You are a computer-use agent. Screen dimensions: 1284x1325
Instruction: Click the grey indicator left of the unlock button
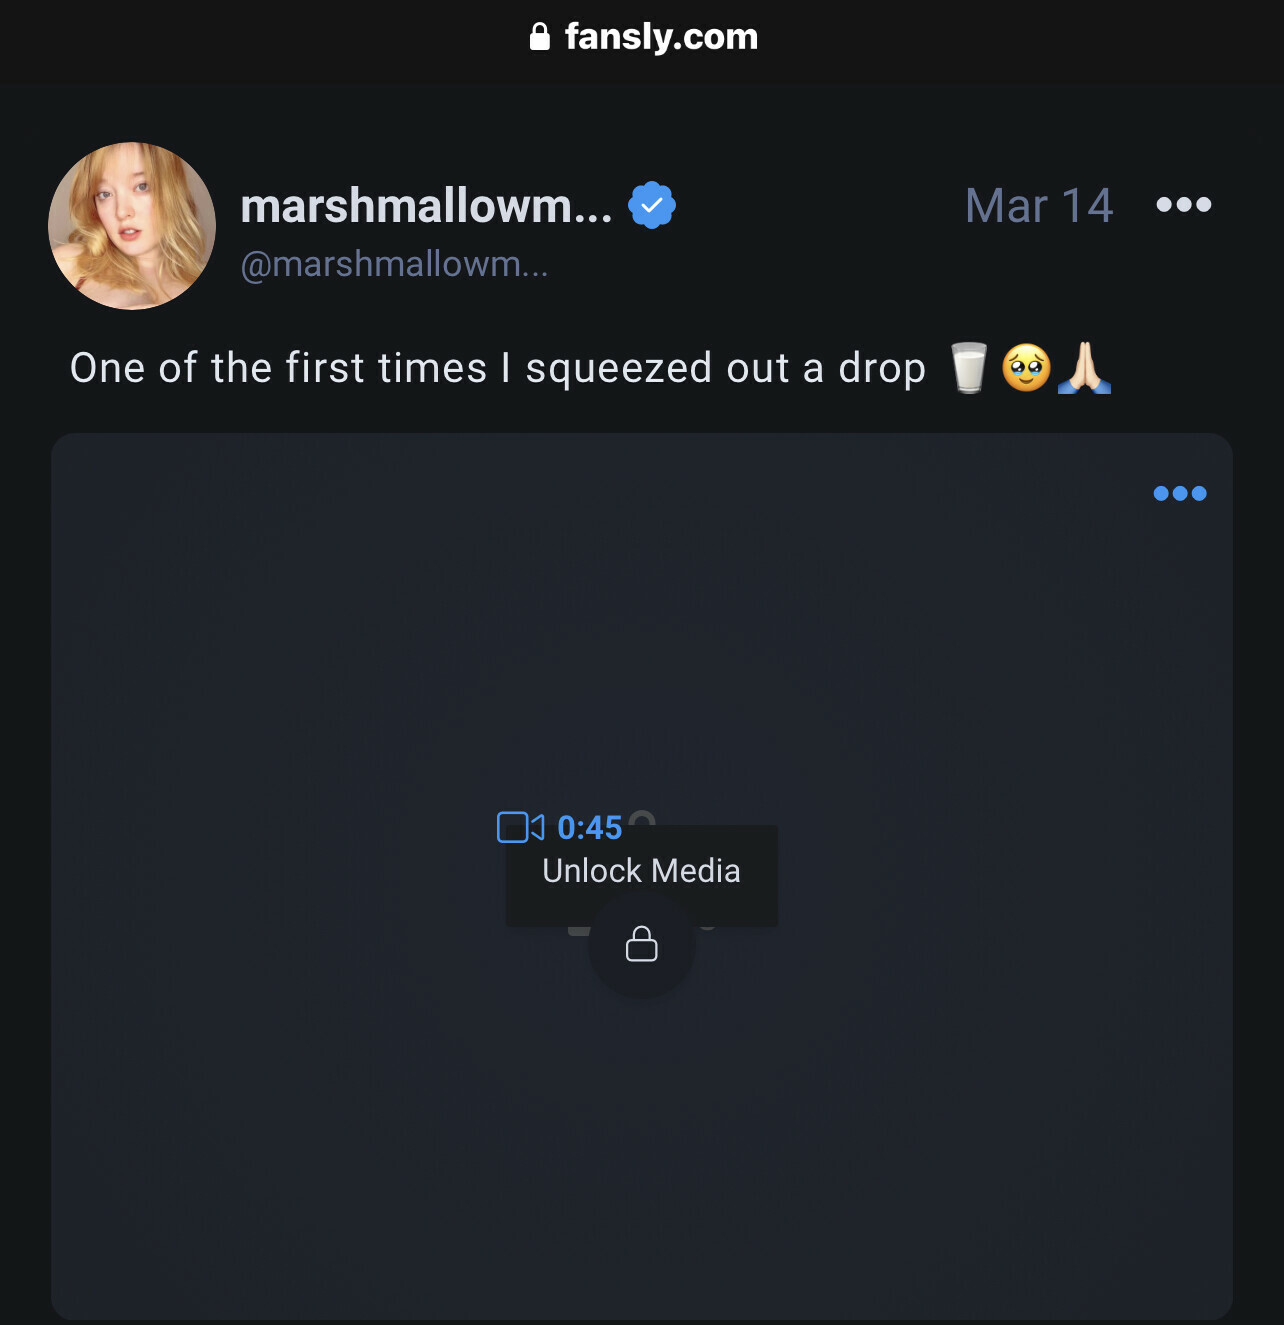[x=579, y=930]
